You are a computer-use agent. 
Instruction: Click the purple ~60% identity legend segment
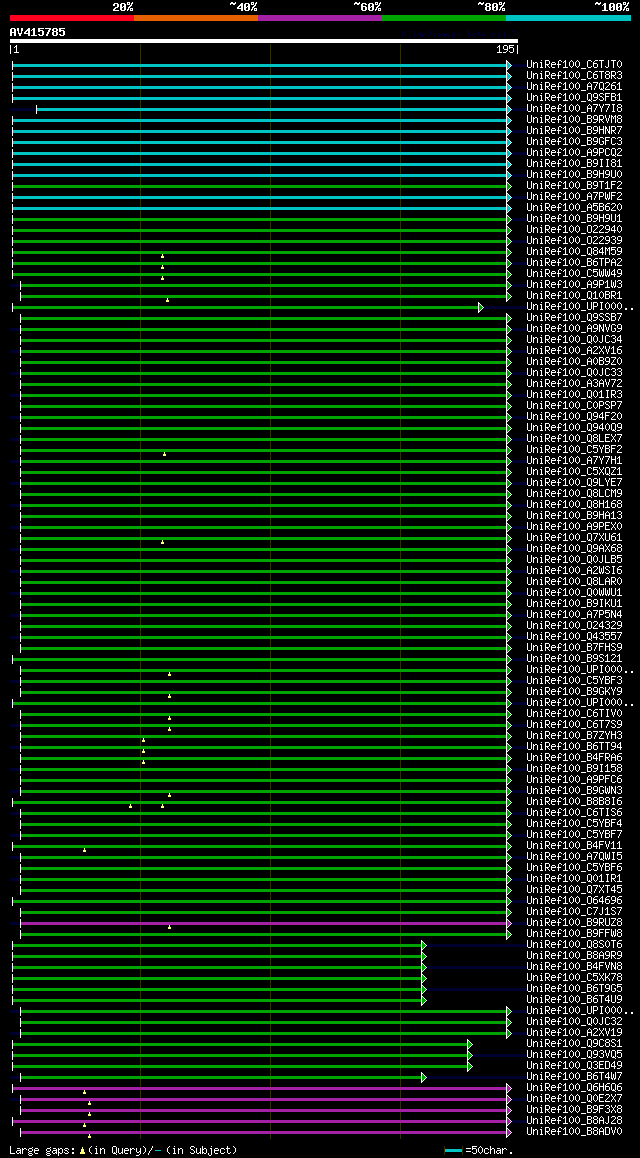(320, 17)
